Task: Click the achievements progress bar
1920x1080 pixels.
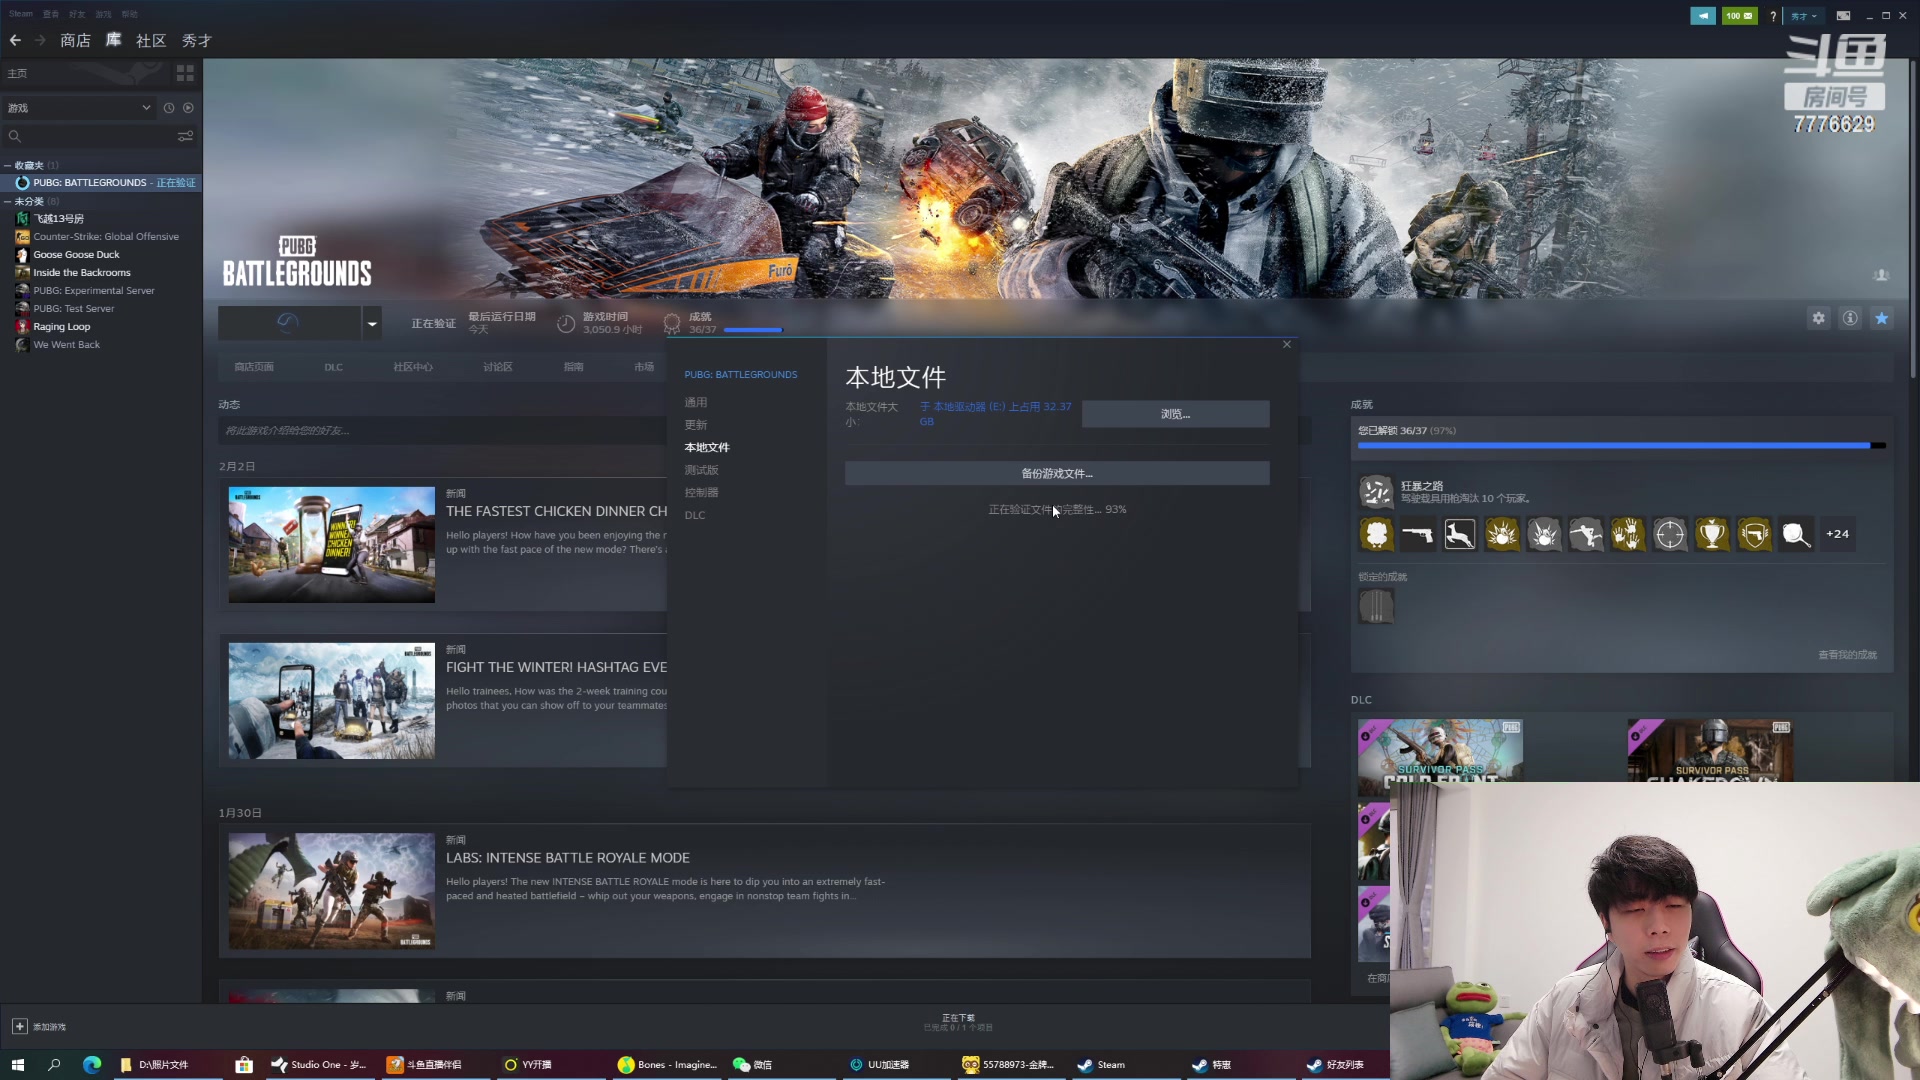Action: pyautogui.click(x=1620, y=446)
